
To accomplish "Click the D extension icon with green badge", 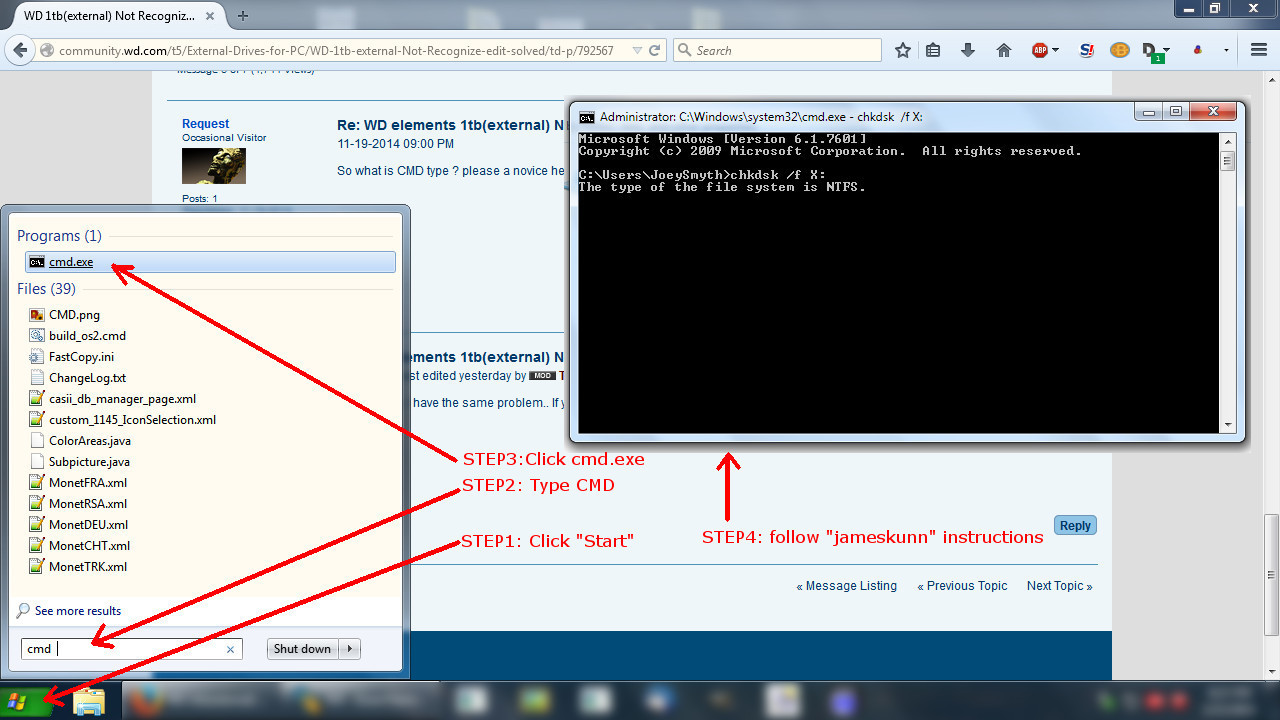I will pyautogui.click(x=1152, y=51).
